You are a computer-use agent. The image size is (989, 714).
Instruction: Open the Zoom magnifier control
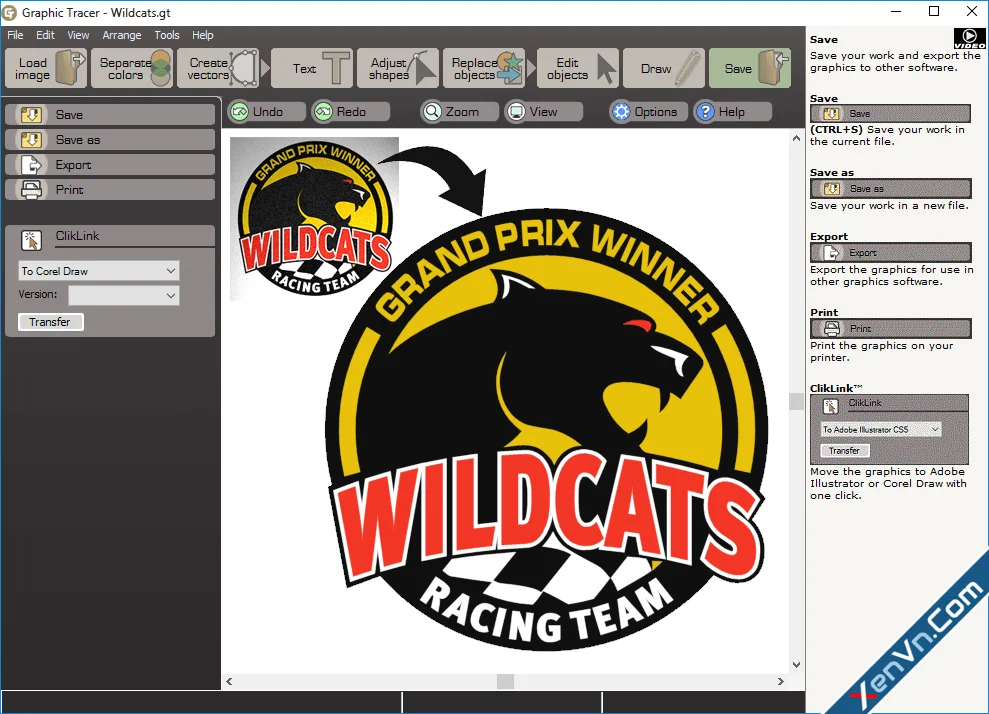(451, 112)
